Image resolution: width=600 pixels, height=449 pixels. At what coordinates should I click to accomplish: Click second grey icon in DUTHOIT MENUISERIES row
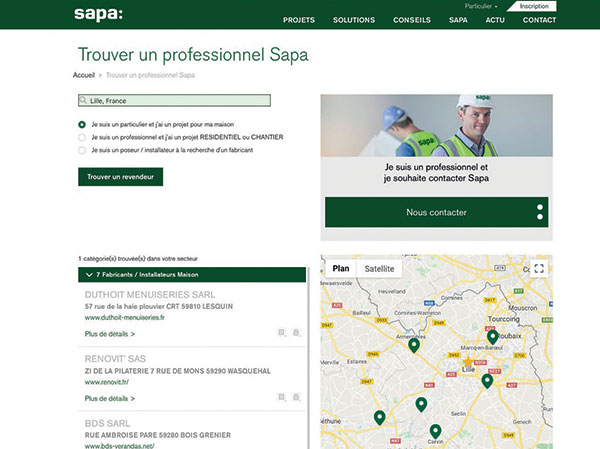pos(296,332)
